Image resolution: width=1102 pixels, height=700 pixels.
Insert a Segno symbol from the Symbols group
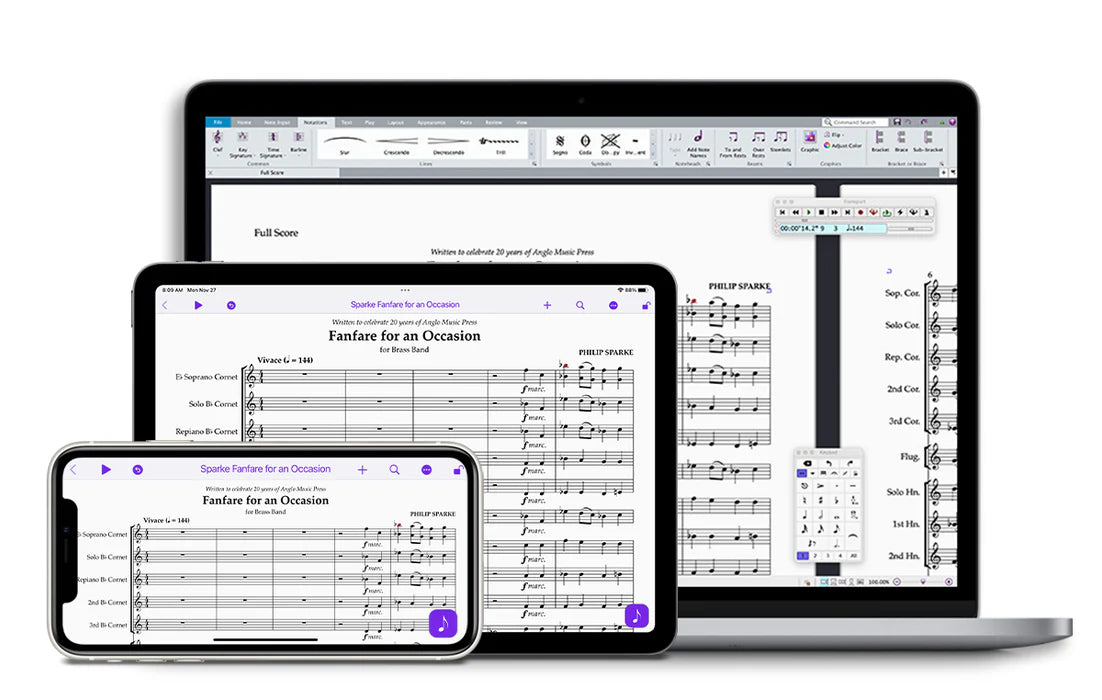click(x=559, y=140)
